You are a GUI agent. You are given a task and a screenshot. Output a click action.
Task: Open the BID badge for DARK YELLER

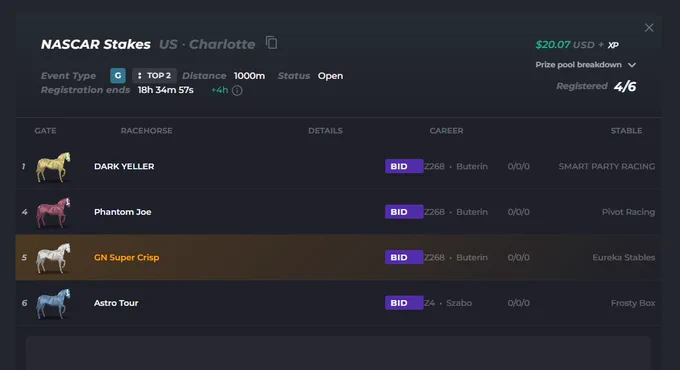pyautogui.click(x=404, y=166)
